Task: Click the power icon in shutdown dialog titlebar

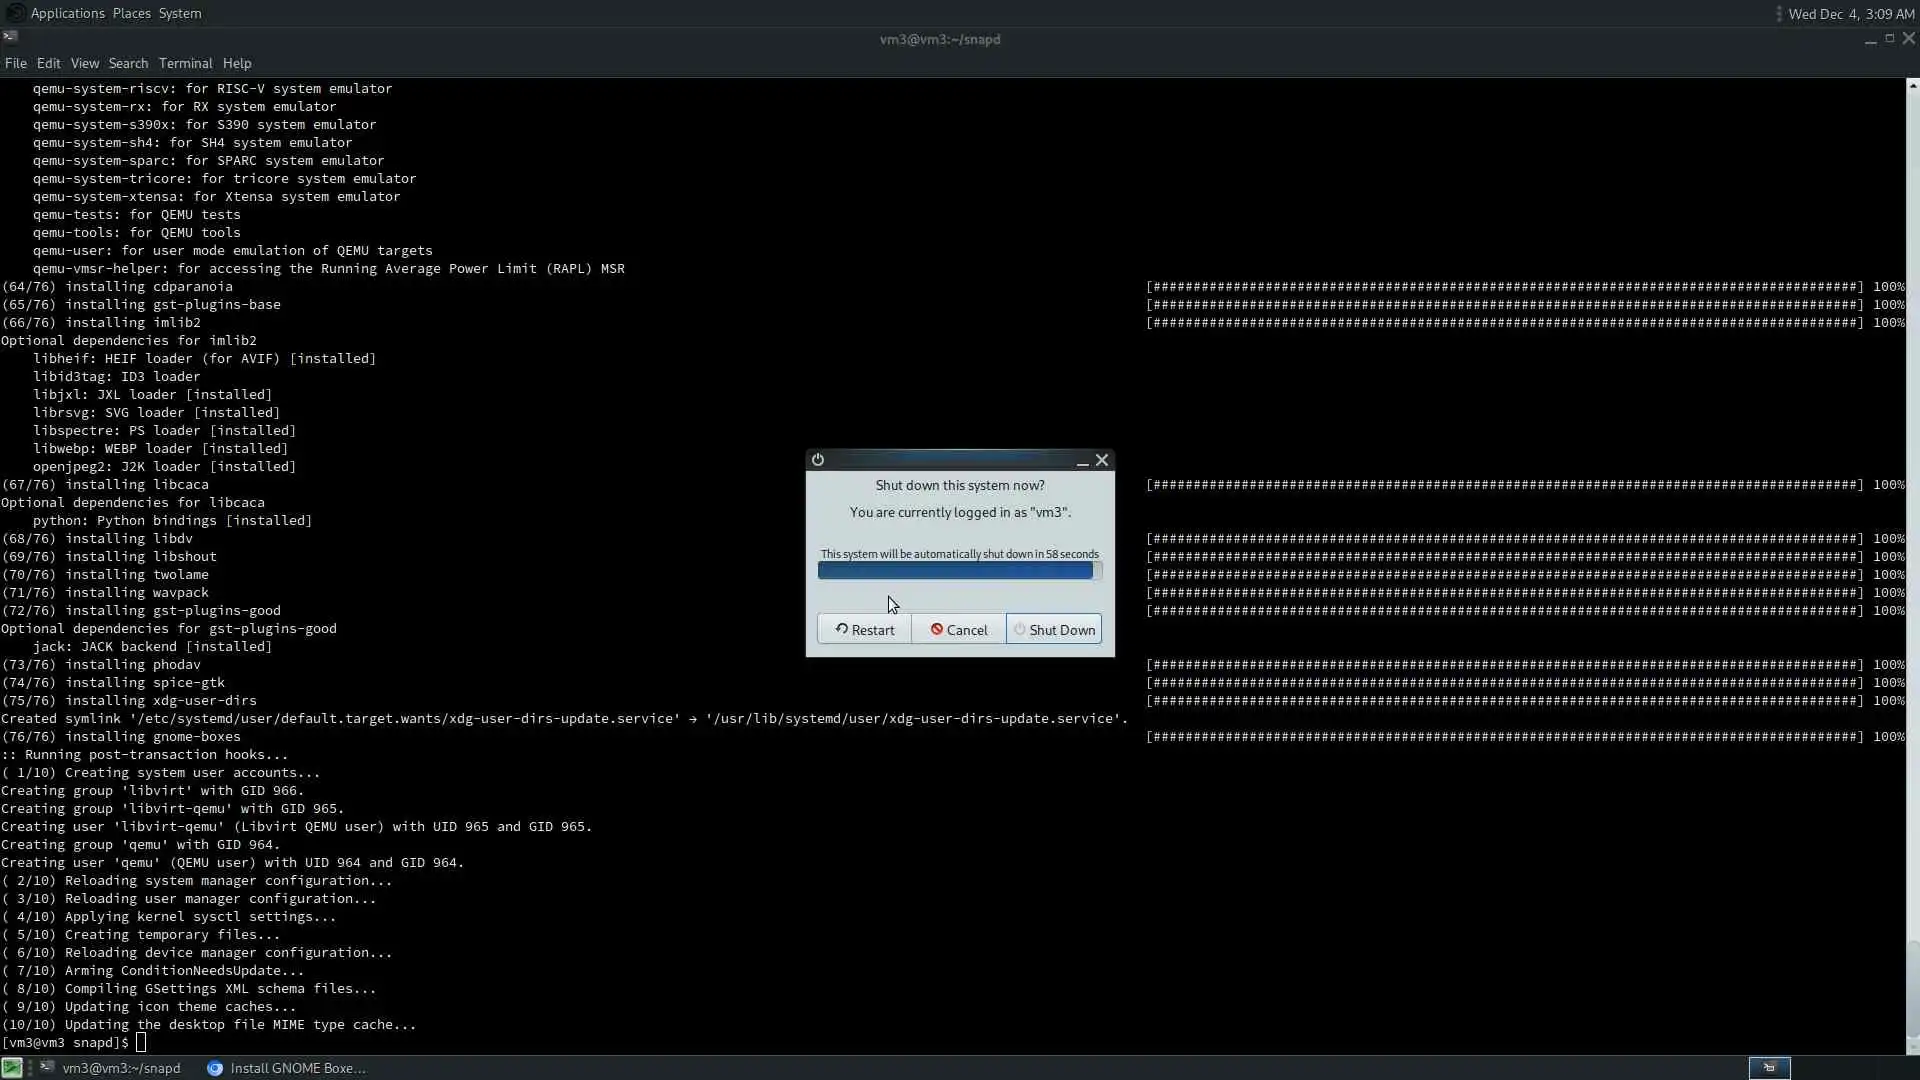Action: (x=818, y=460)
